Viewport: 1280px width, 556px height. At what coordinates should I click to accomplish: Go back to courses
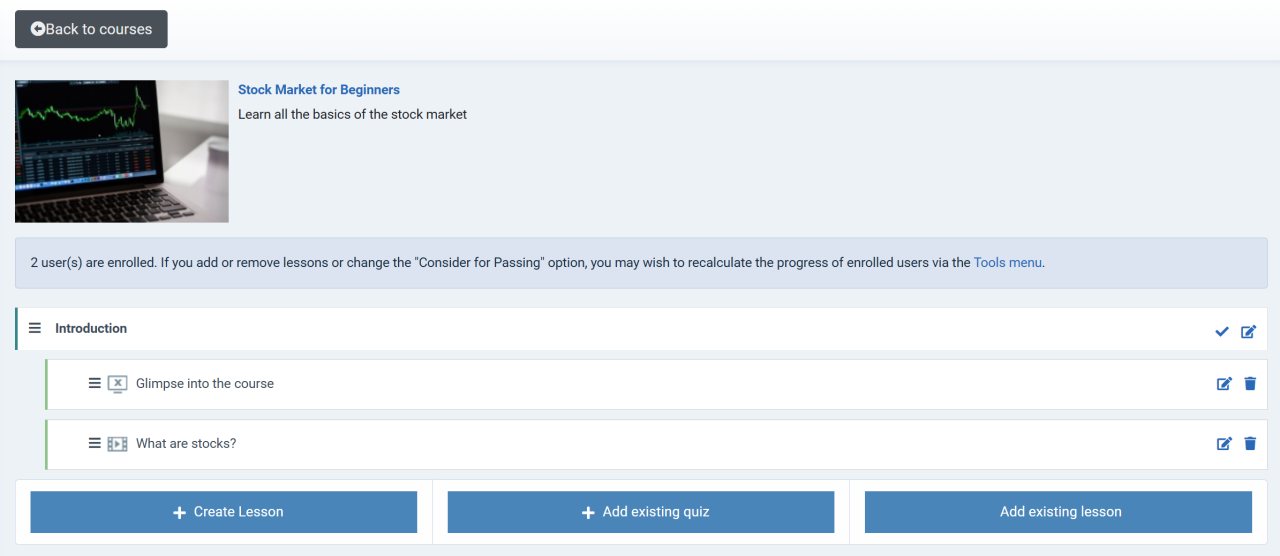91,29
